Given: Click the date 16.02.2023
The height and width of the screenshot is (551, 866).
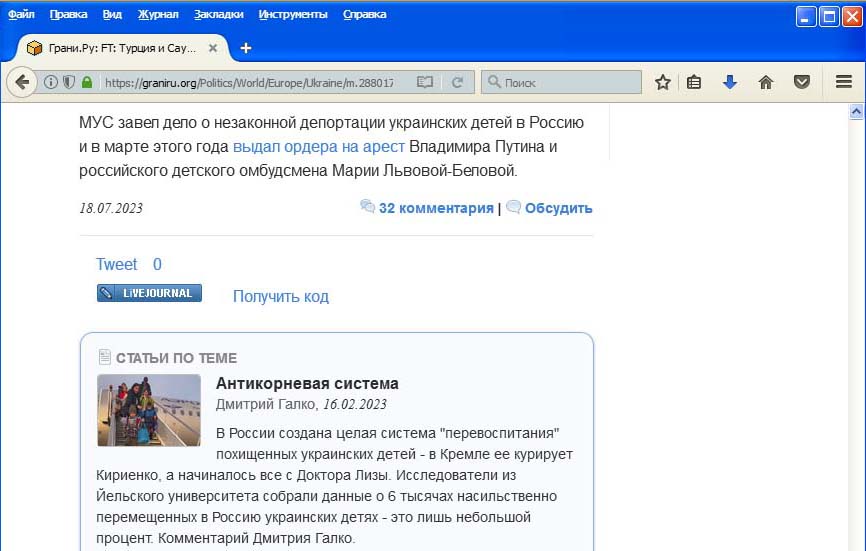Looking at the screenshot, I should coord(355,405).
